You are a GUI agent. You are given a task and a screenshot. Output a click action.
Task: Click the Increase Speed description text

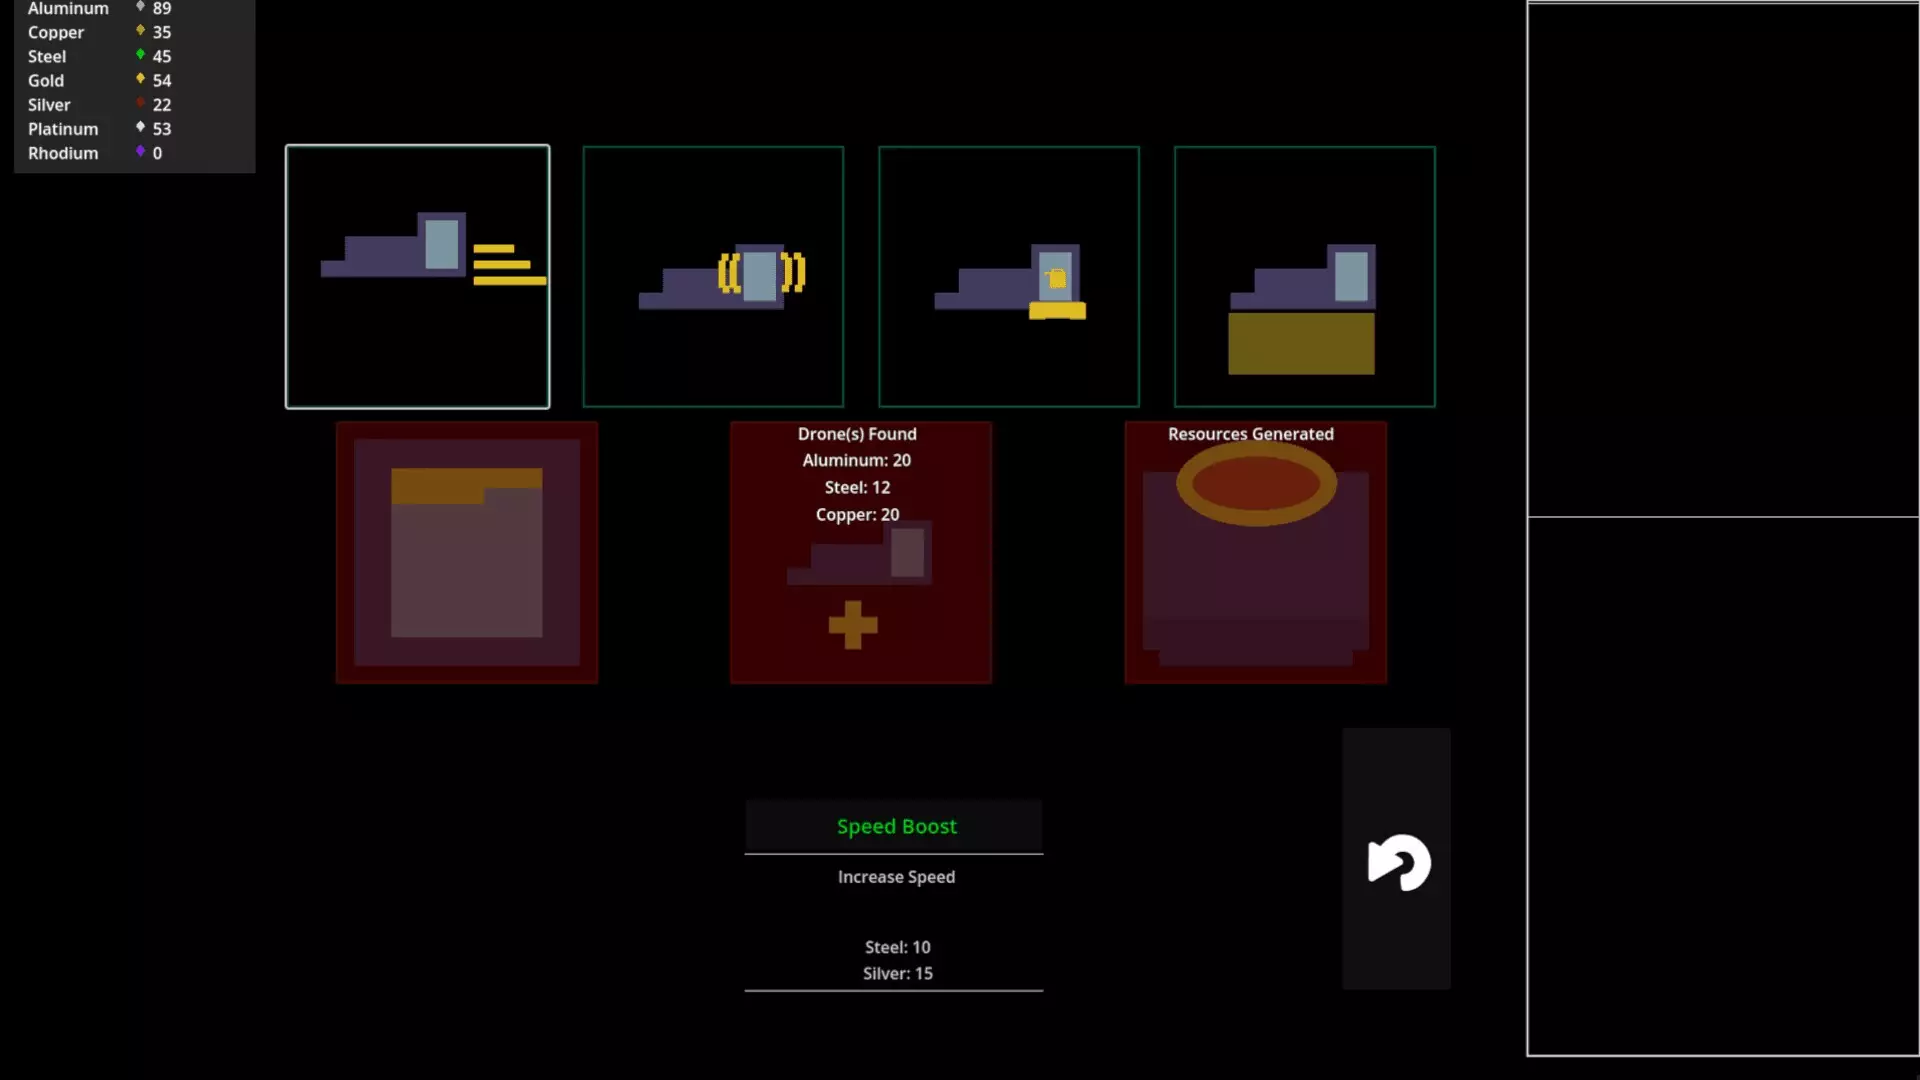pyautogui.click(x=896, y=877)
